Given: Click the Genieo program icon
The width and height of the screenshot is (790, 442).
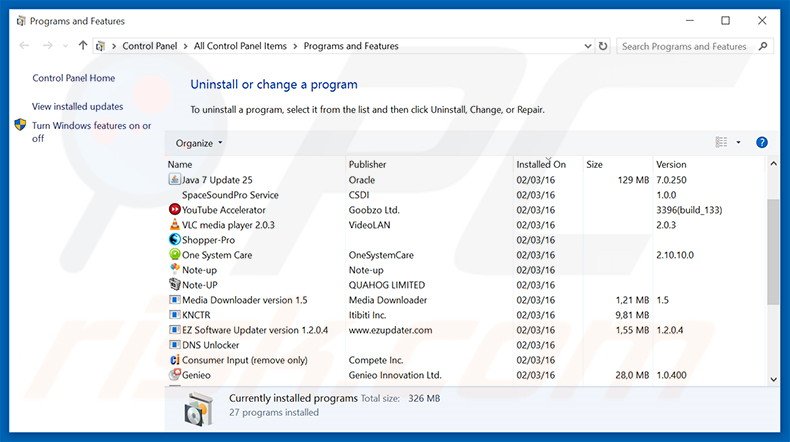Looking at the screenshot, I should 174,374.
